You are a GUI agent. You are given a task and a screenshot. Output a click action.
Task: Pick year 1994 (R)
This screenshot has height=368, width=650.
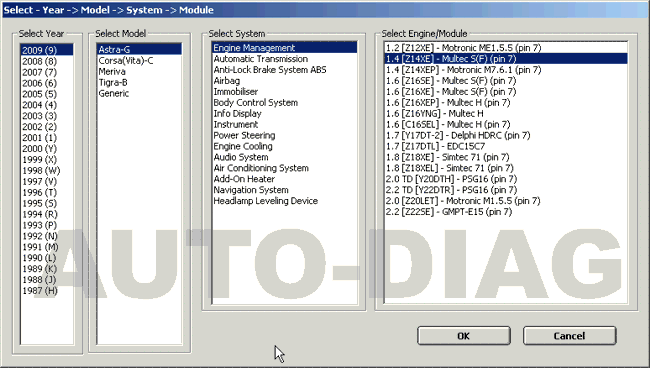click(47, 214)
